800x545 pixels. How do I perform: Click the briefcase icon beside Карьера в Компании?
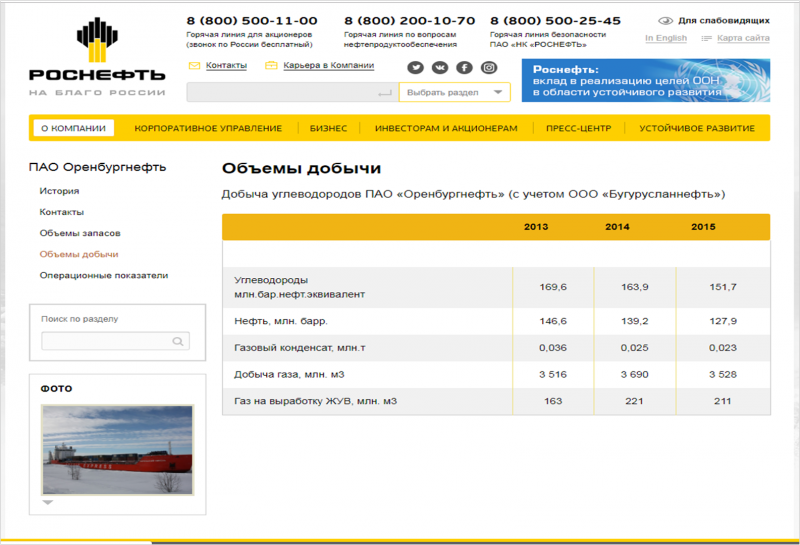tap(271, 65)
